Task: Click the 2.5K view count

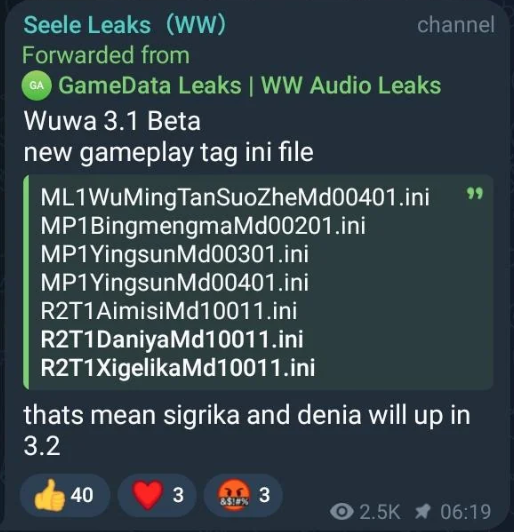Action: (x=379, y=512)
